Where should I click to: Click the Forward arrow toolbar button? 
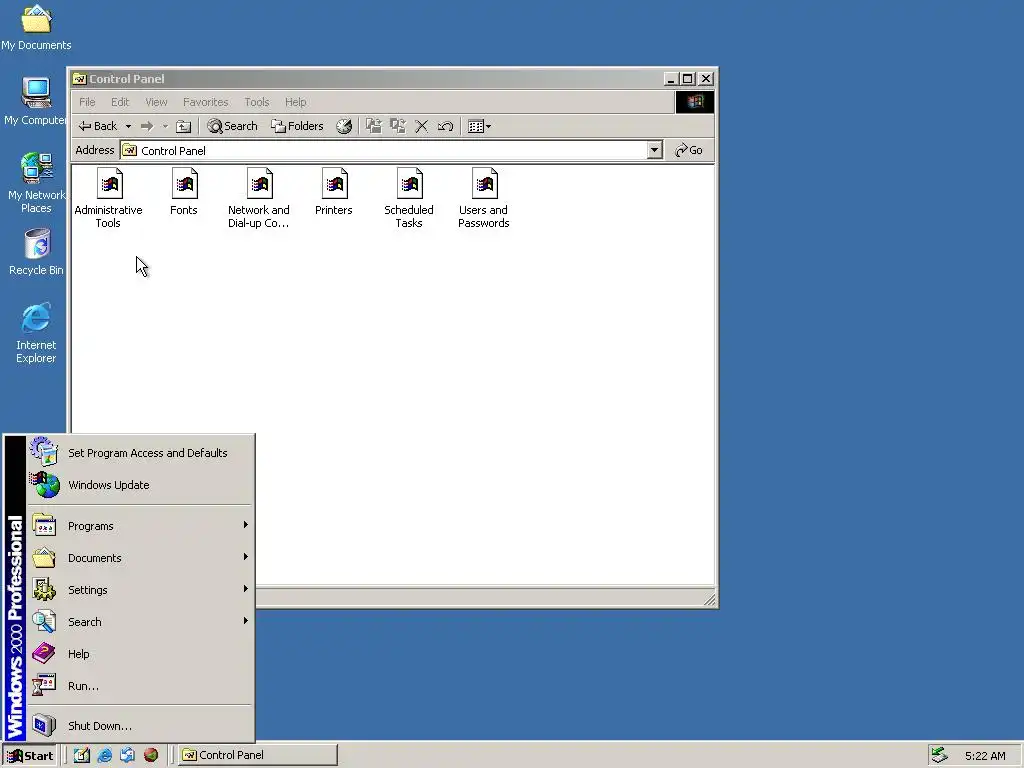tap(147, 126)
